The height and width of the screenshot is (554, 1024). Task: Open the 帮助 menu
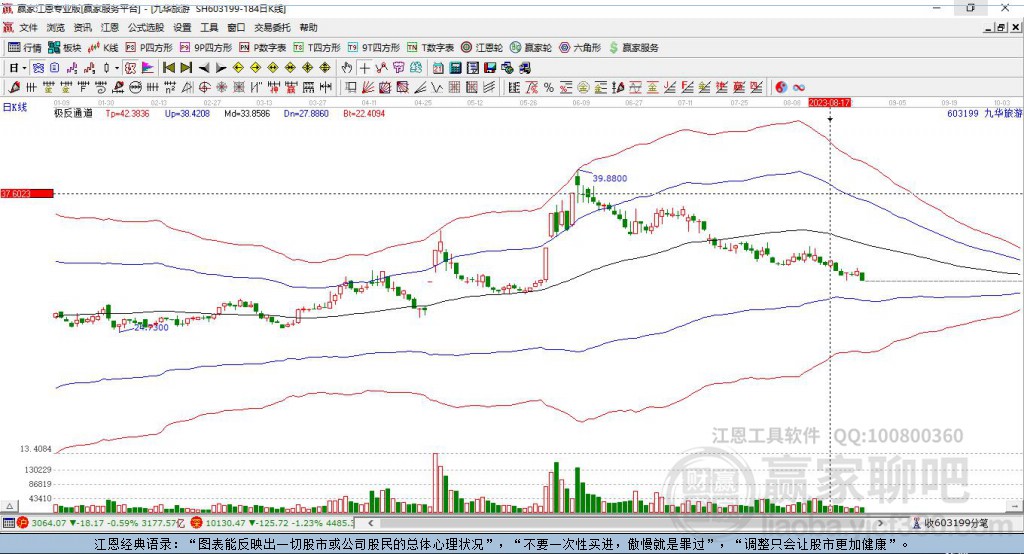[x=308, y=27]
